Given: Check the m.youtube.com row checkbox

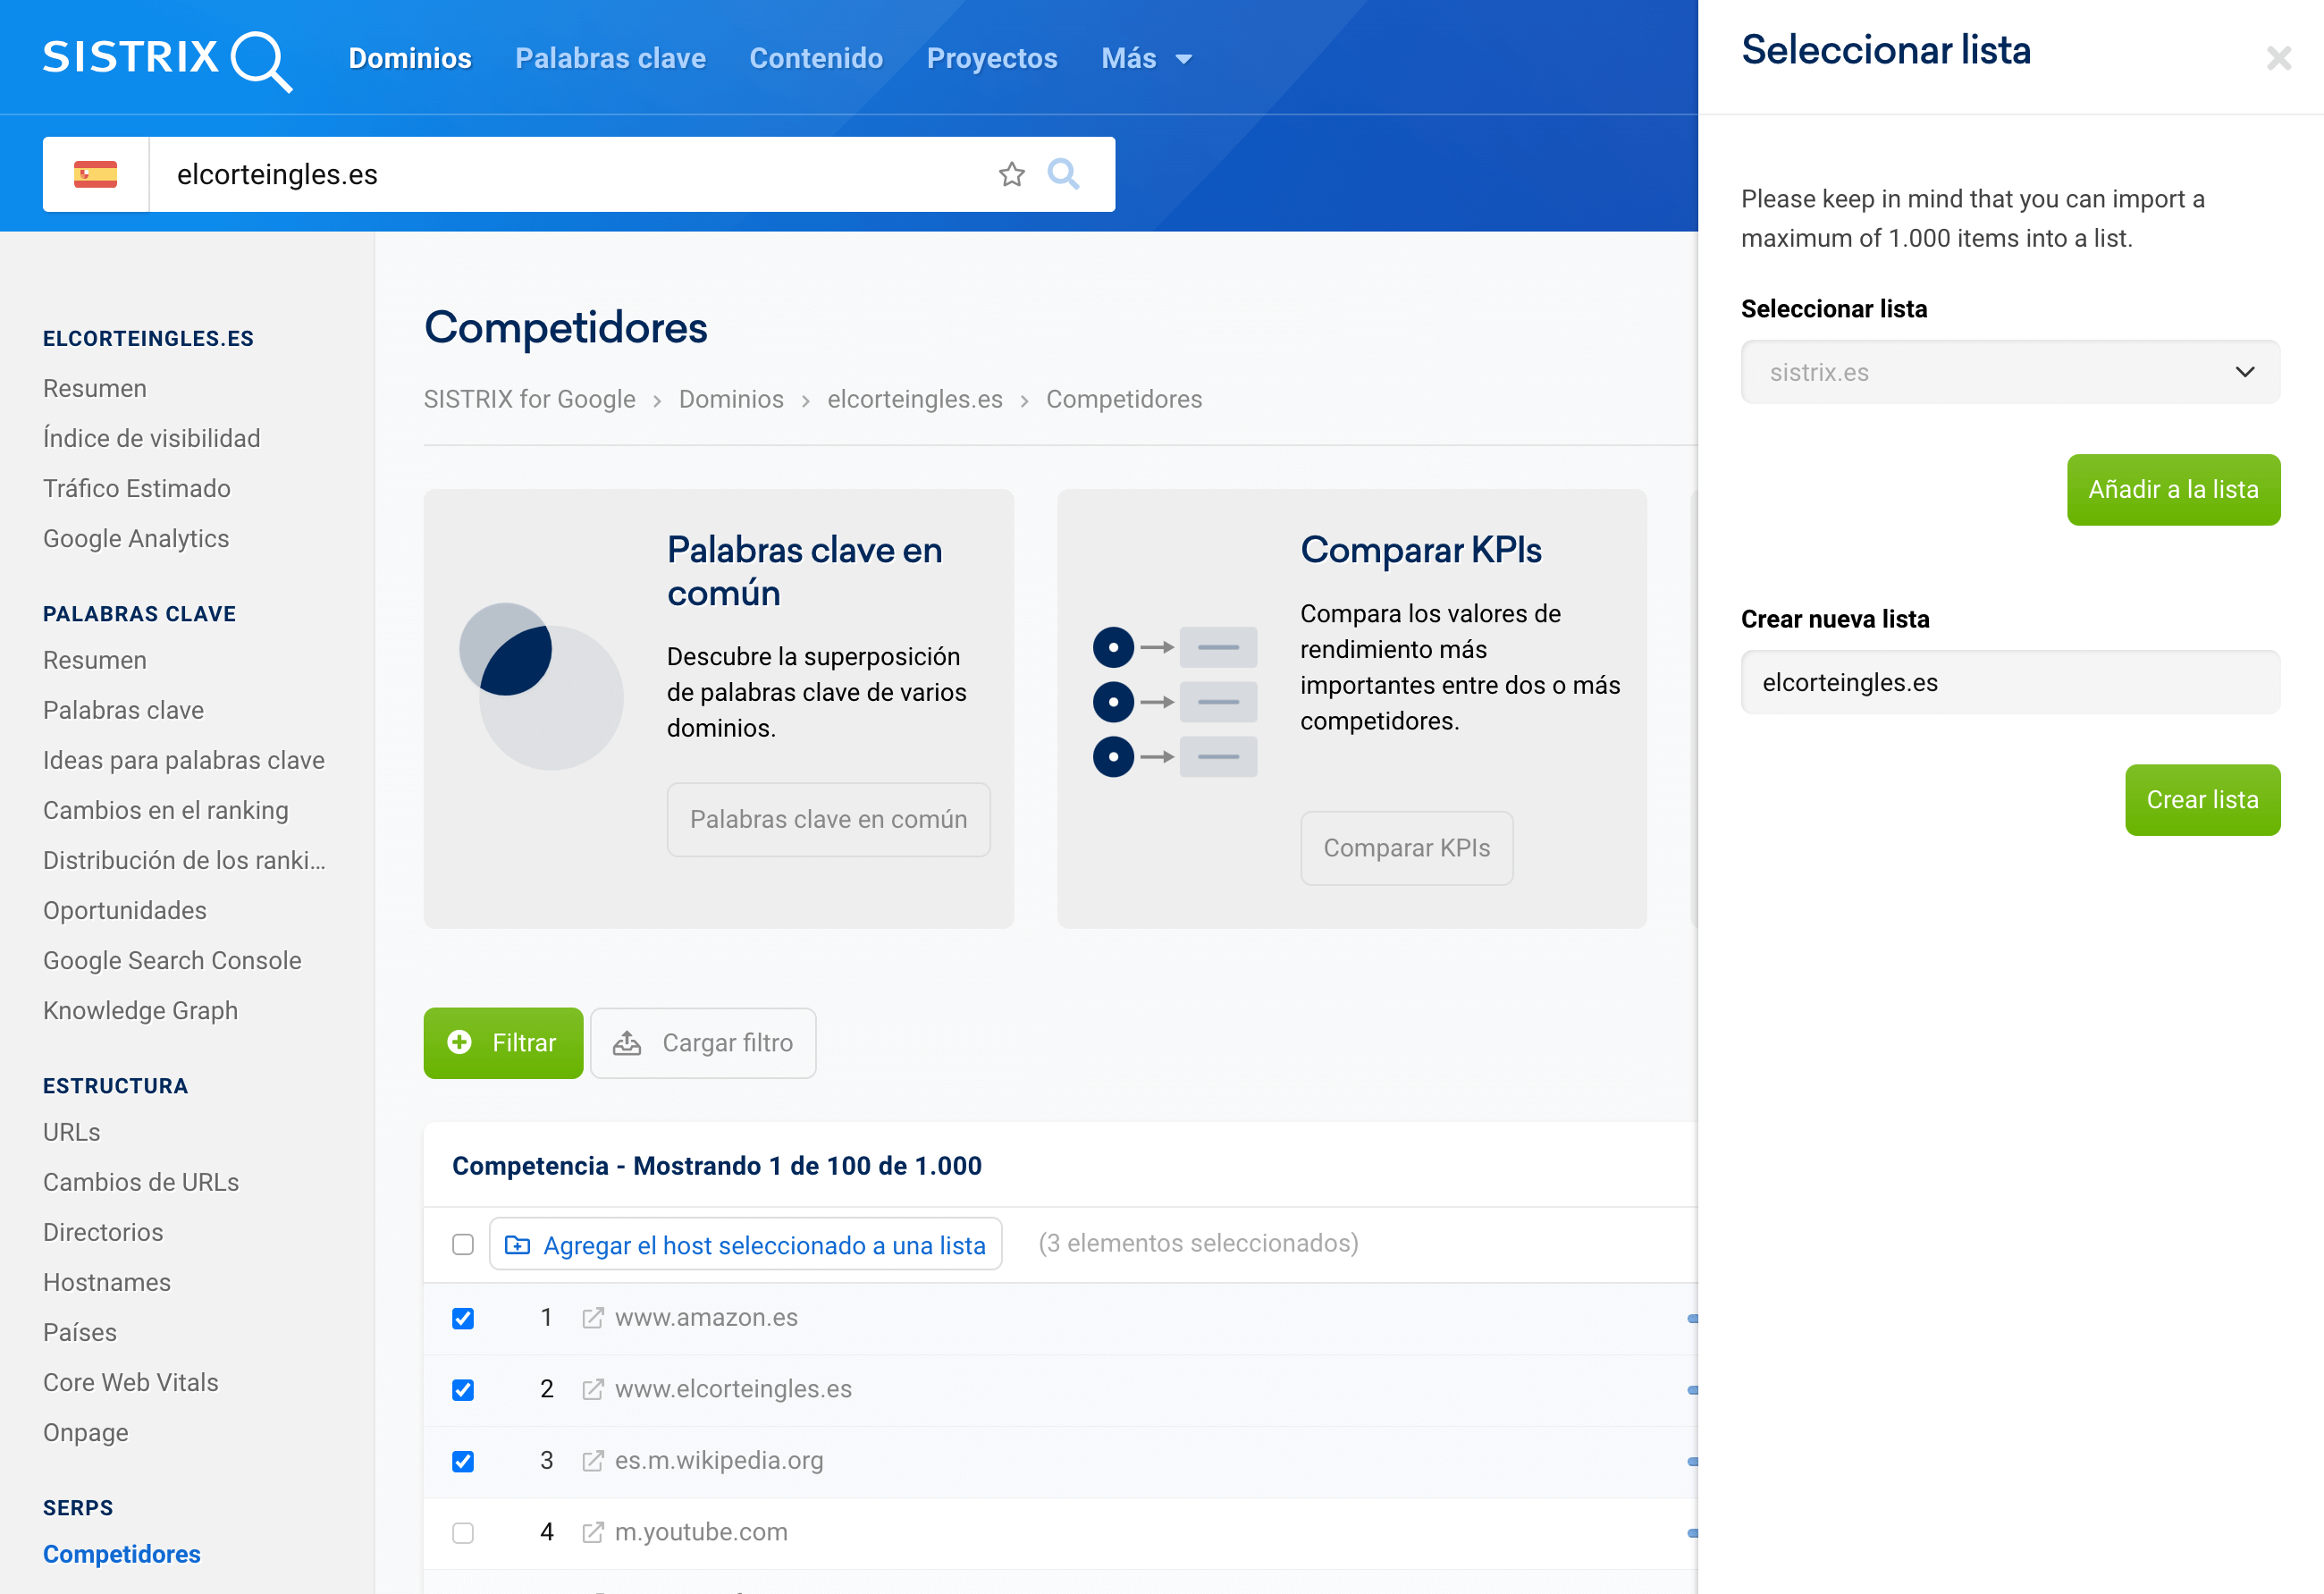Looking at the screenshot, I should (462, 1532).
